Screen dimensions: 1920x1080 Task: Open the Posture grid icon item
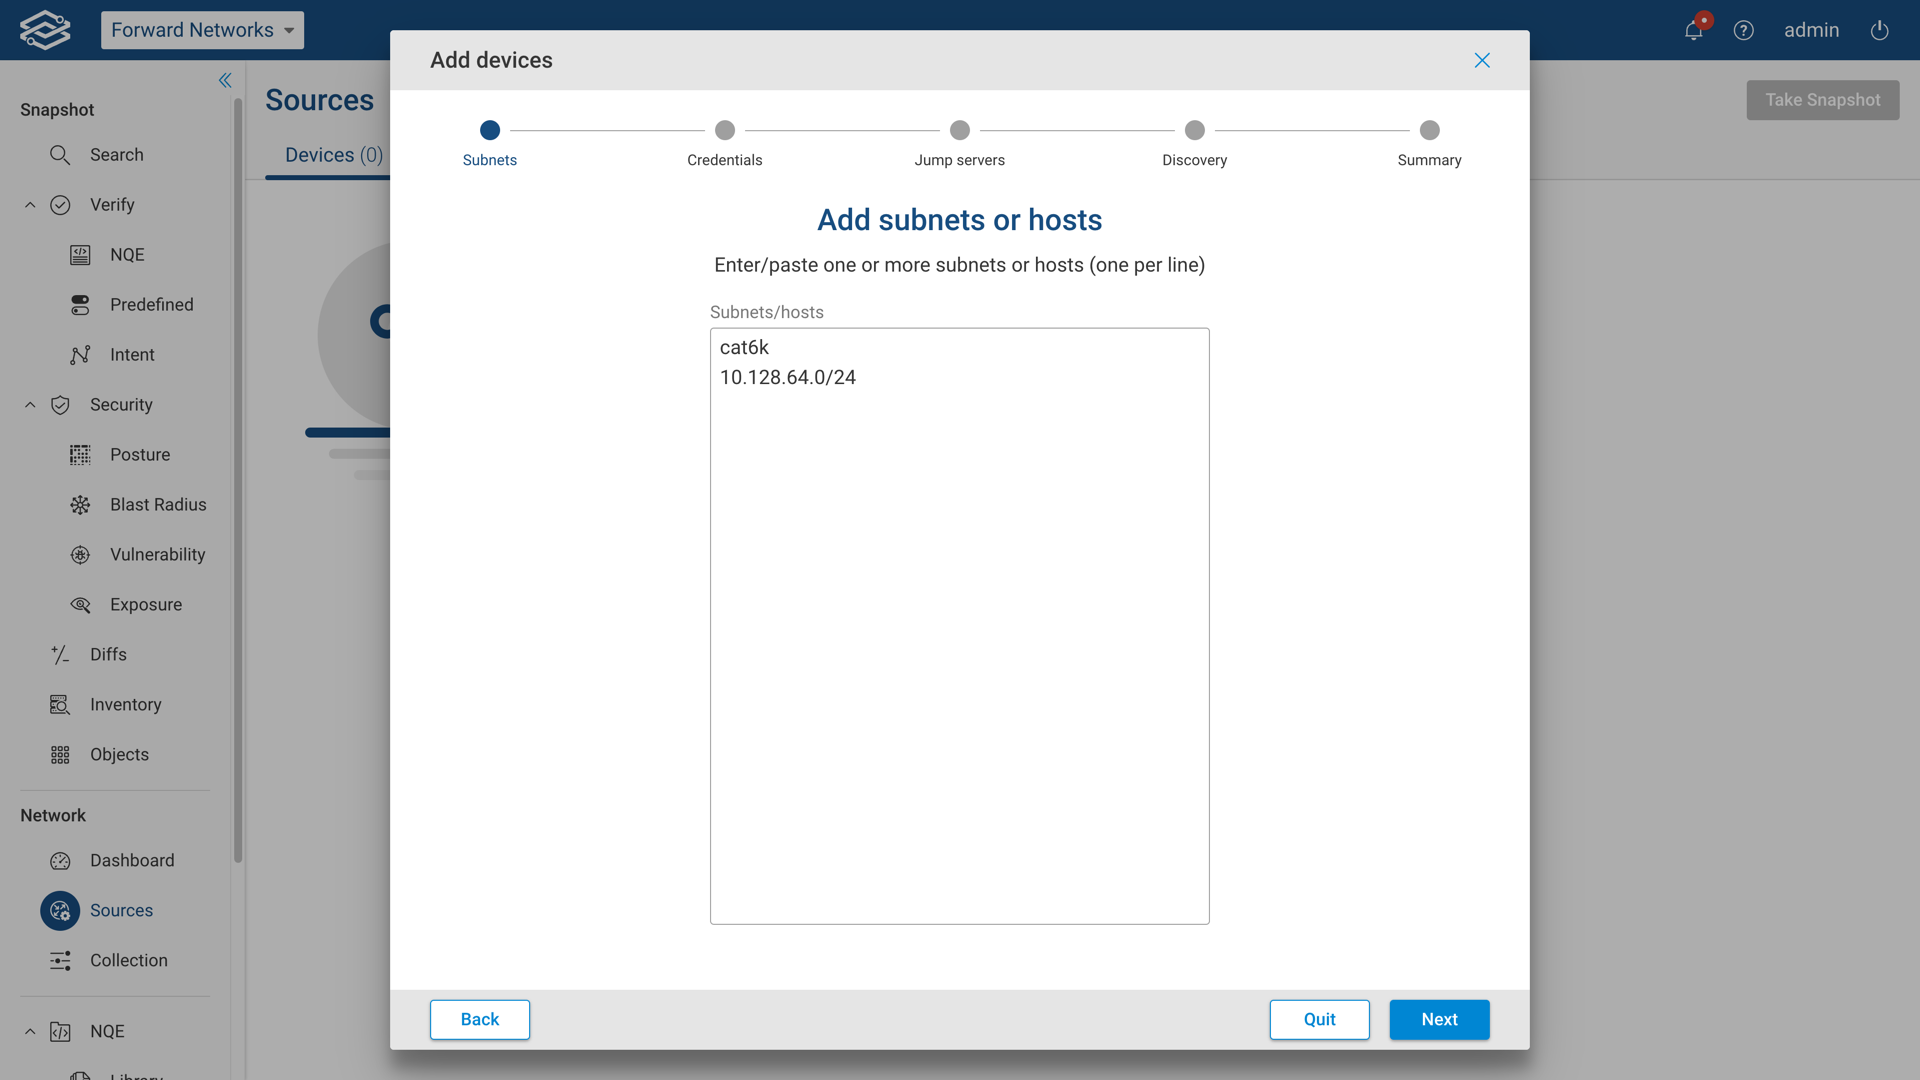(x=80, y=455)
